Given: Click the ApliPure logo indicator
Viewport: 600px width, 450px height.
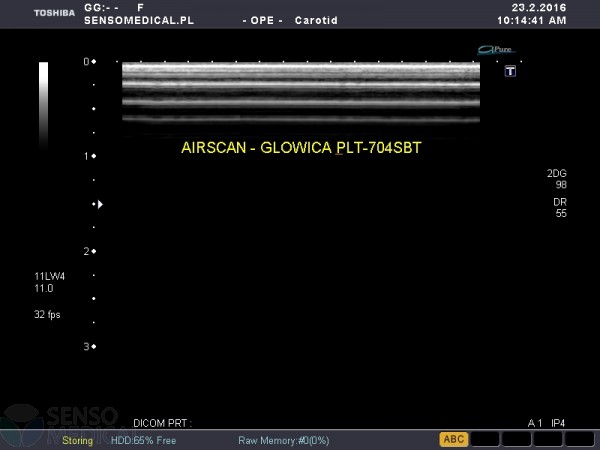Looking at the screenshot, I should [495, 49].
